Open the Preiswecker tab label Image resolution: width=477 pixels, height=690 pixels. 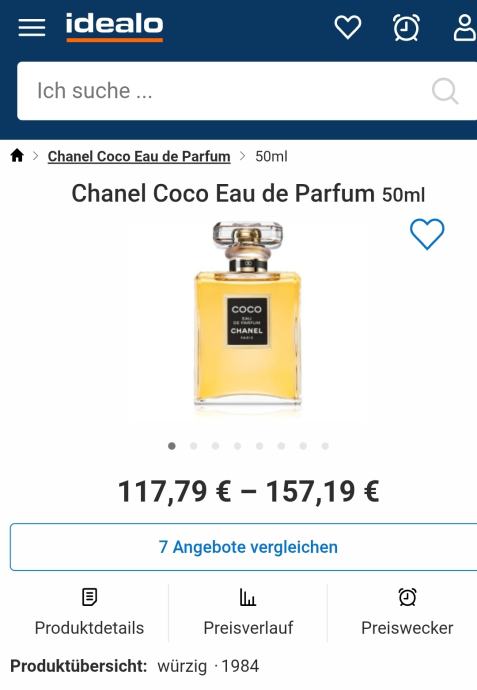[407, 628]
